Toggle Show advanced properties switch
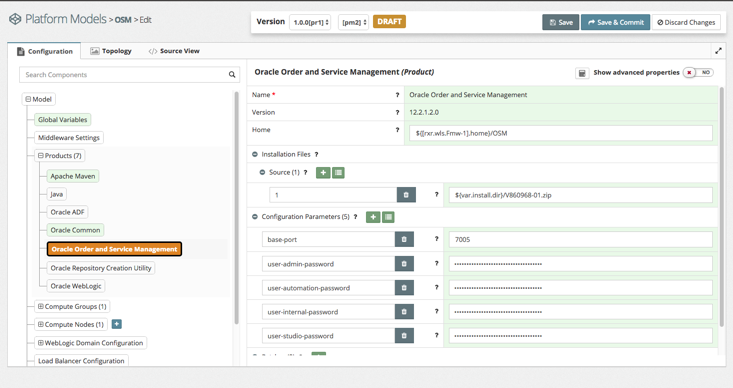 tap(698, 72)
